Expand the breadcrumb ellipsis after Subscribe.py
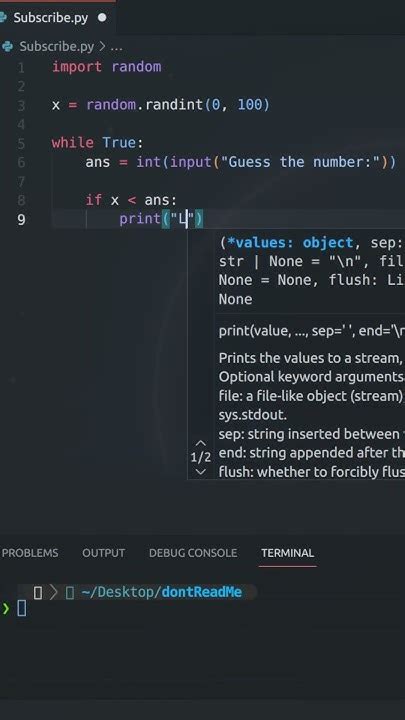This screenshot has width=405, height=720. pyautogui.click(x=116, y=47)
